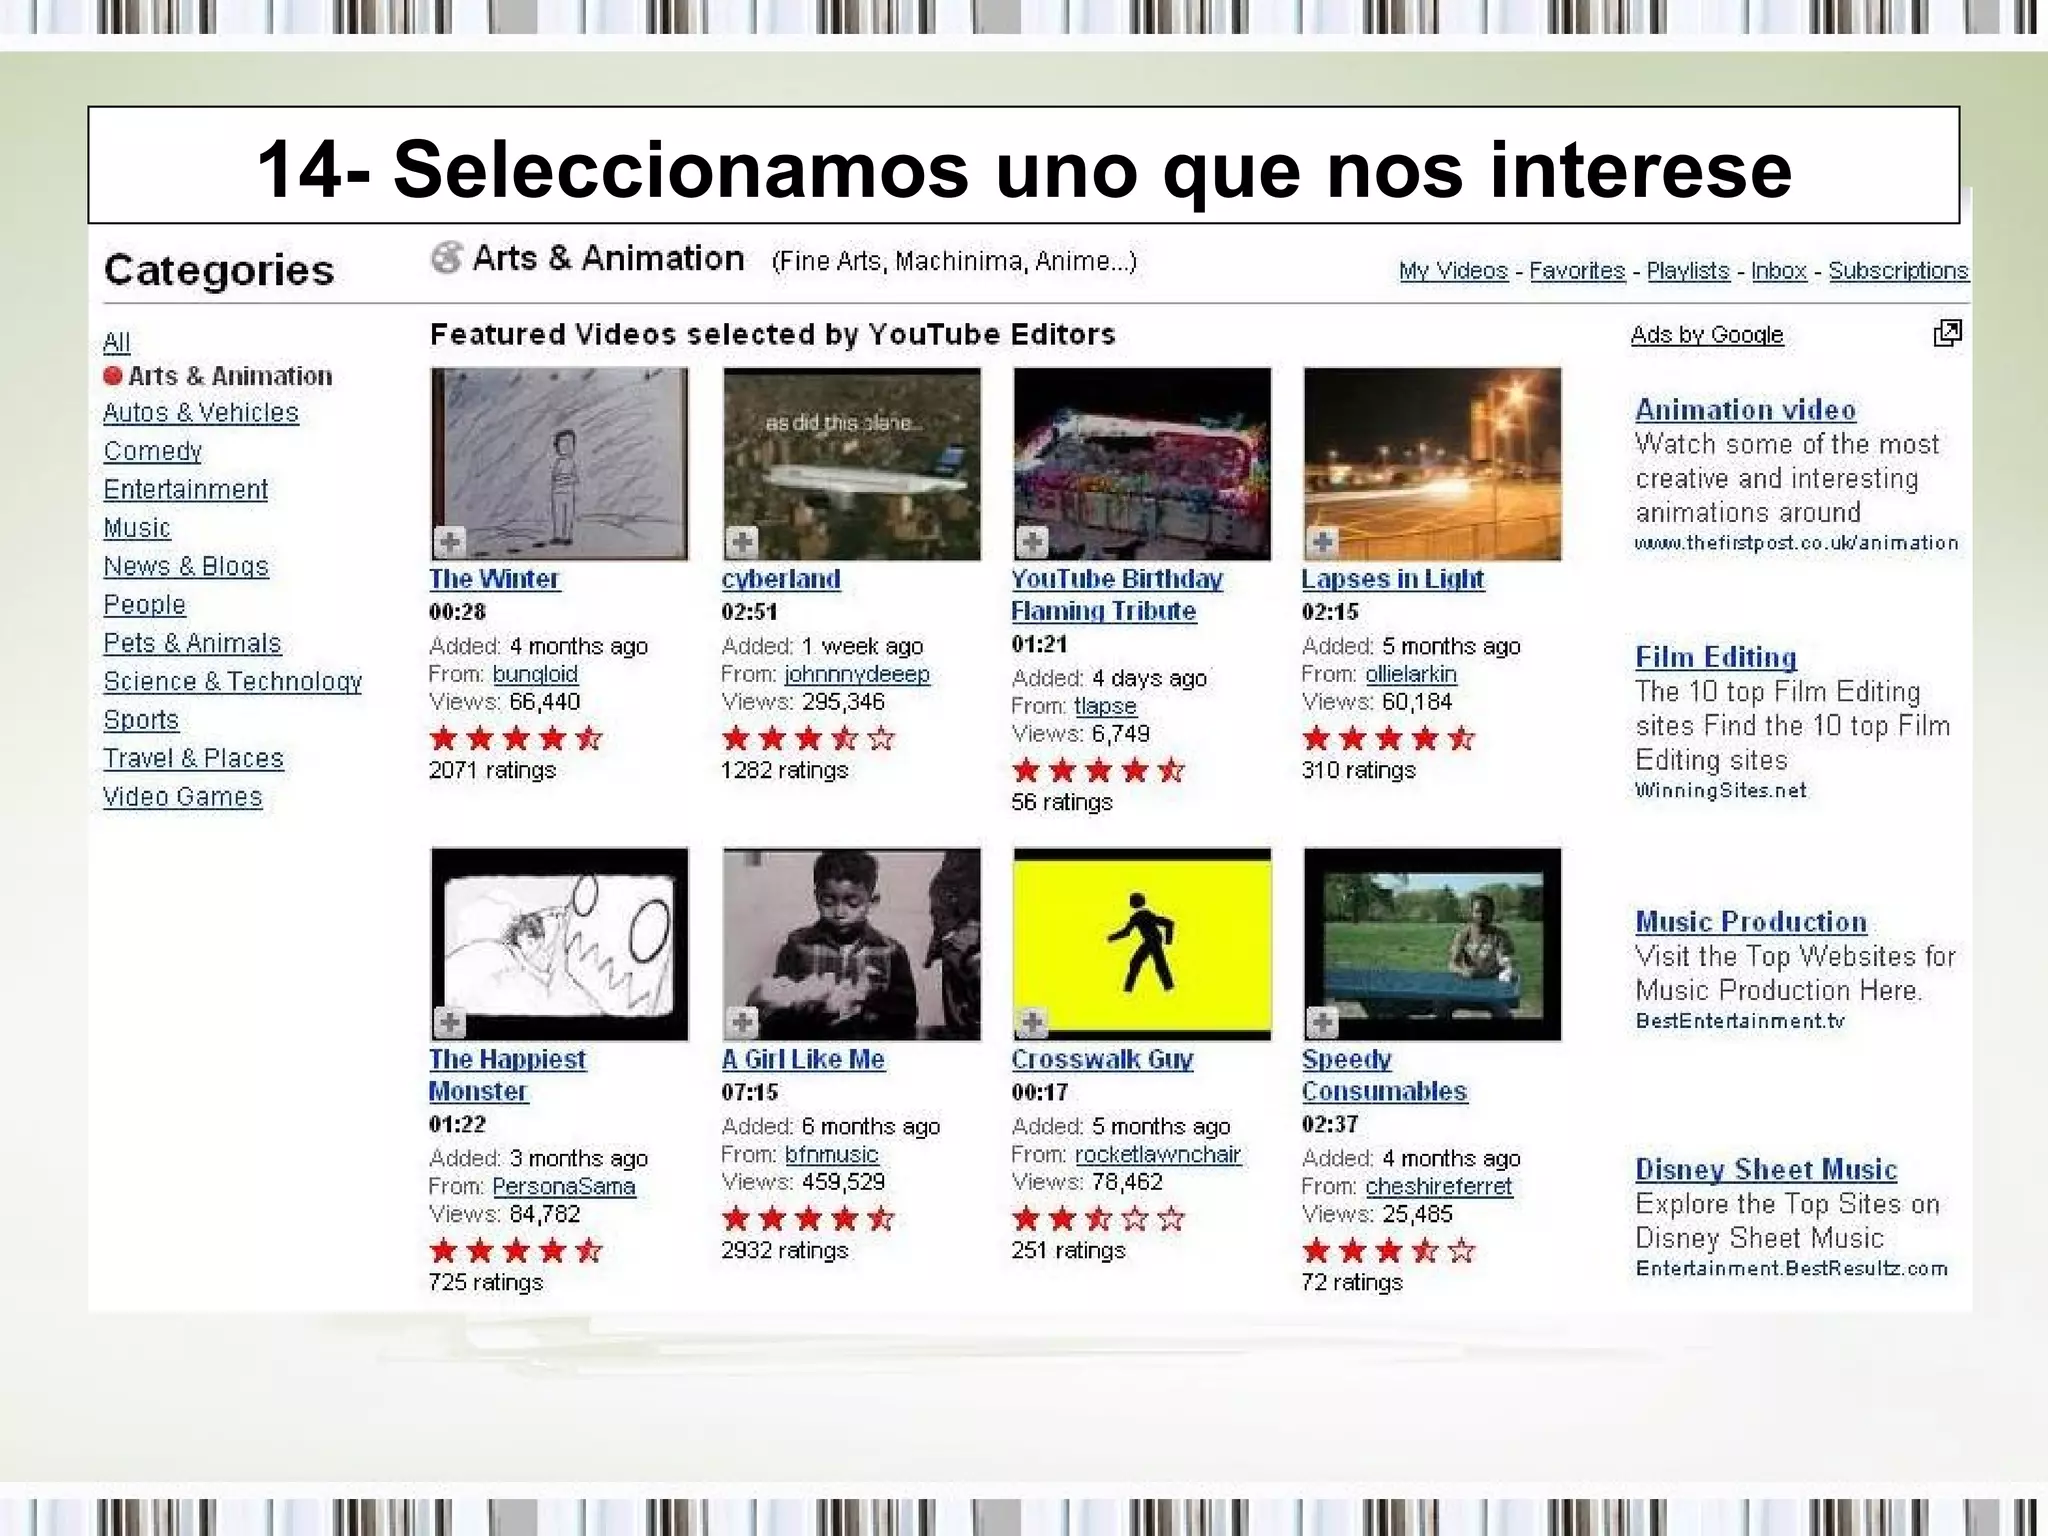The height and width of the screenshot is (1536, 2048).
Task: Click plus icon on A Girl Like Me thumbnail
Action: (741, 1022)
